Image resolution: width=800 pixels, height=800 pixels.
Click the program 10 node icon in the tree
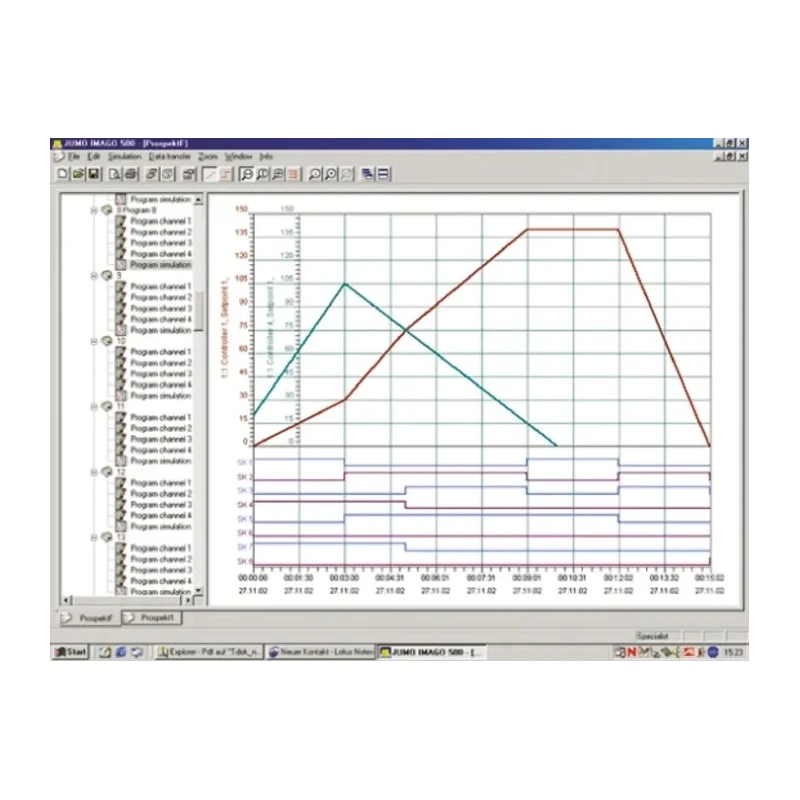pos(107,341)
